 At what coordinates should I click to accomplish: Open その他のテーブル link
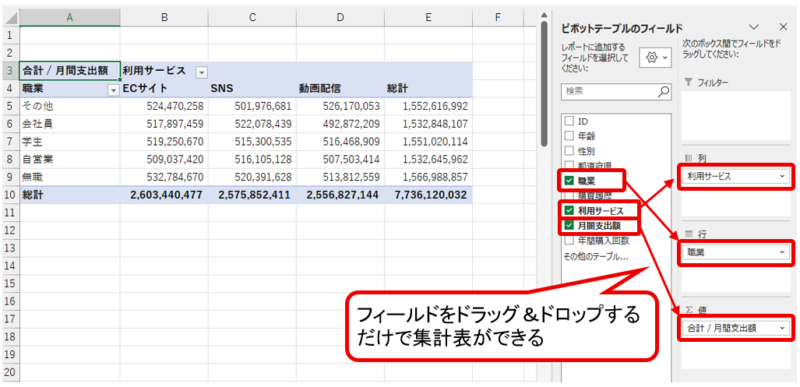[x=596, y=256]
